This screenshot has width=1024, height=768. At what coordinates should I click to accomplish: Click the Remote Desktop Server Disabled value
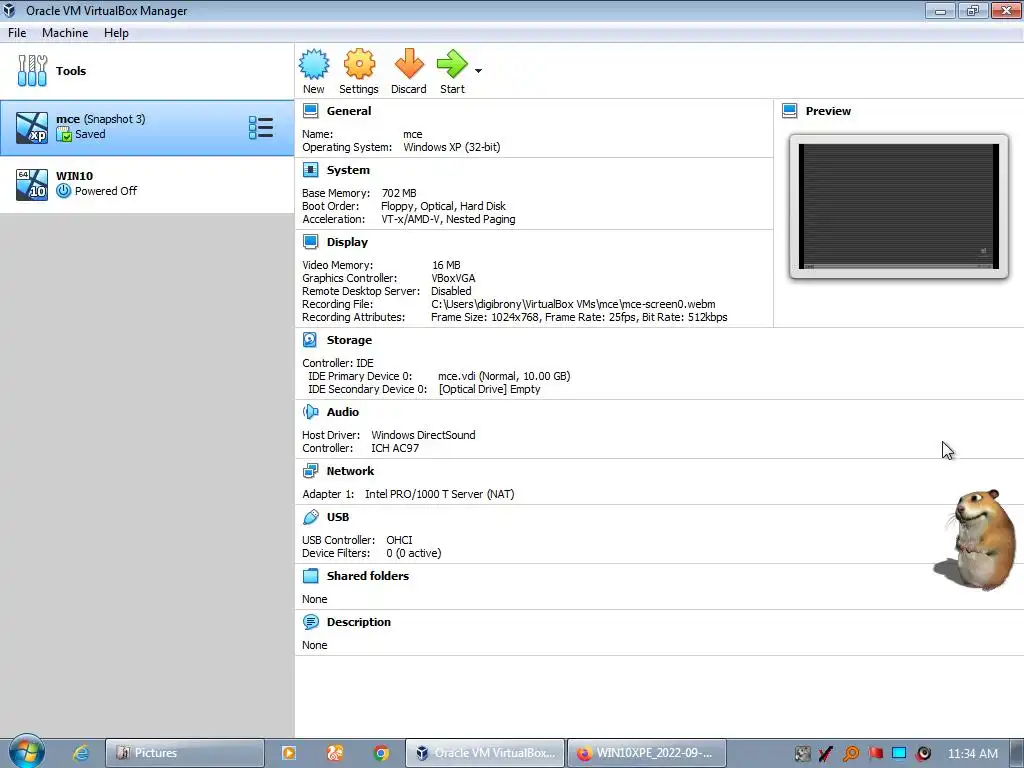click(451, 291)
